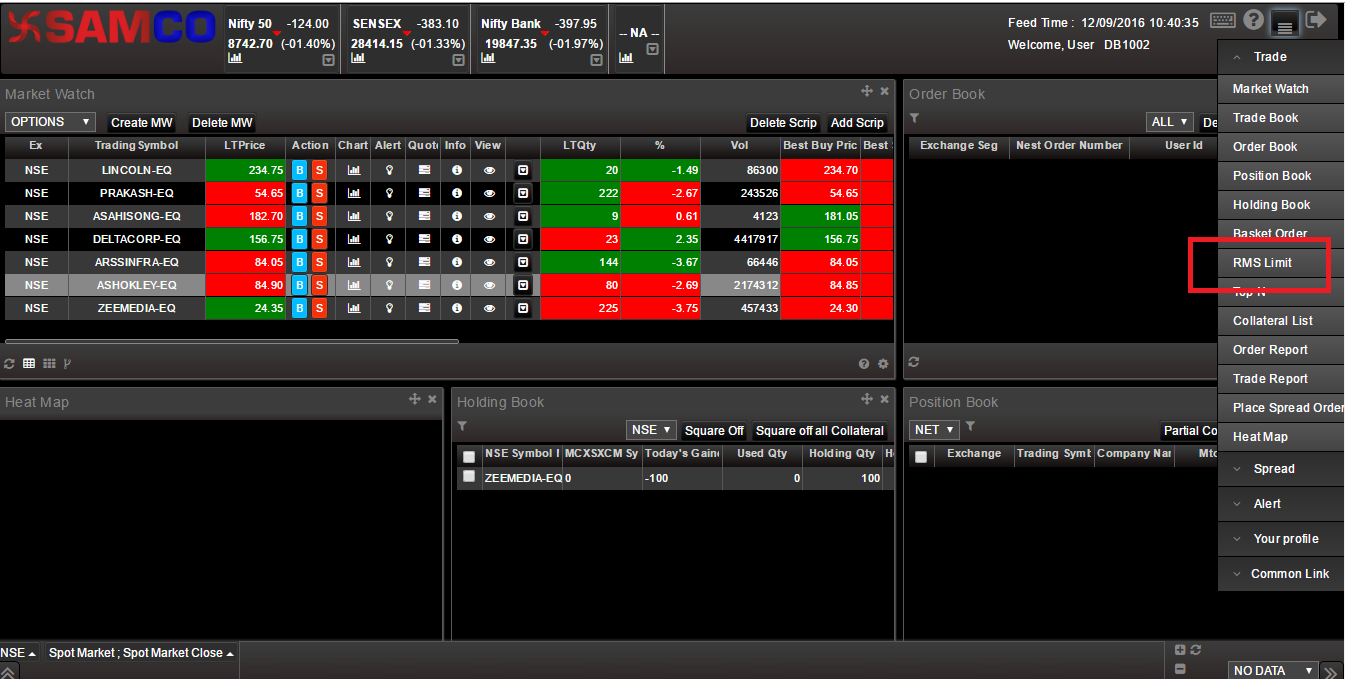Toggle view eye icon for ASAHISONG-EQ

(x=489, y=216)
